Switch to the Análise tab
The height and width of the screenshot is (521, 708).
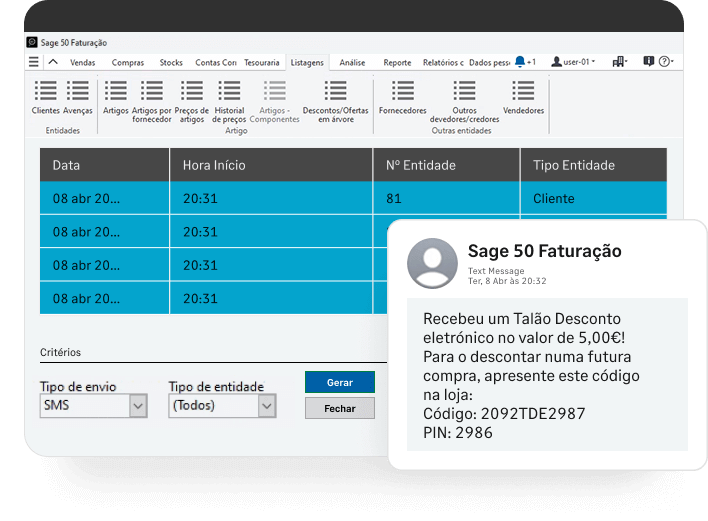[352, 62]
